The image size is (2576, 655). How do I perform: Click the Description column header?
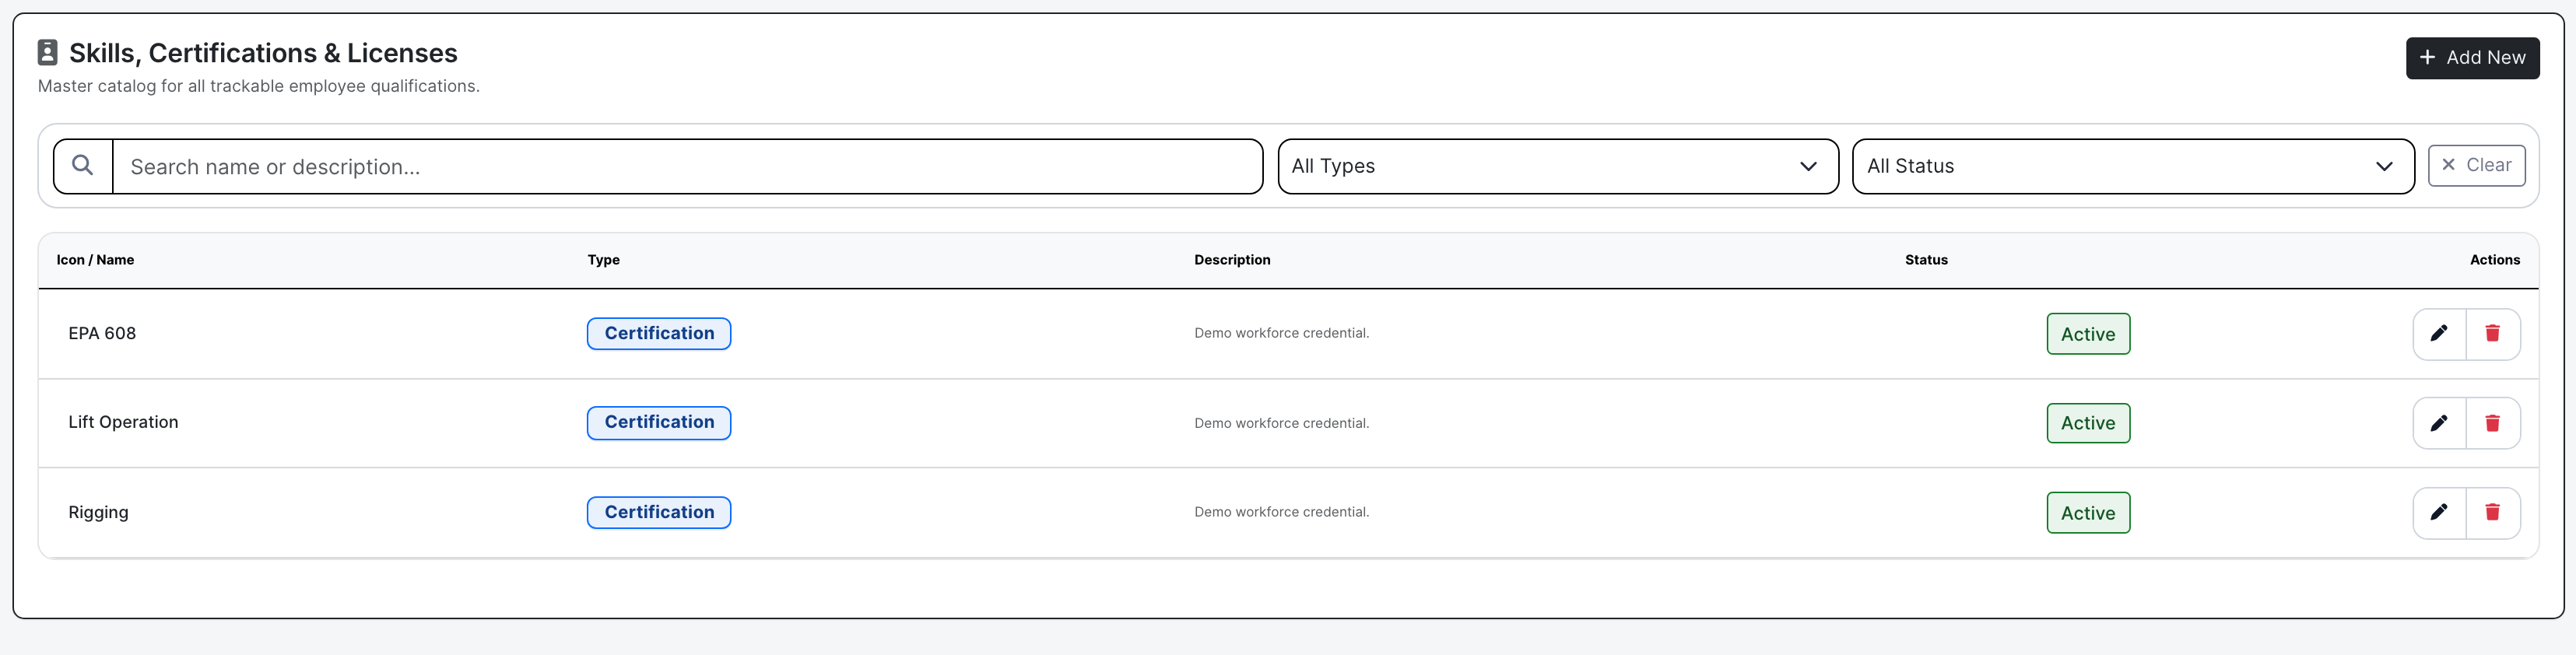coord(1231,260)
